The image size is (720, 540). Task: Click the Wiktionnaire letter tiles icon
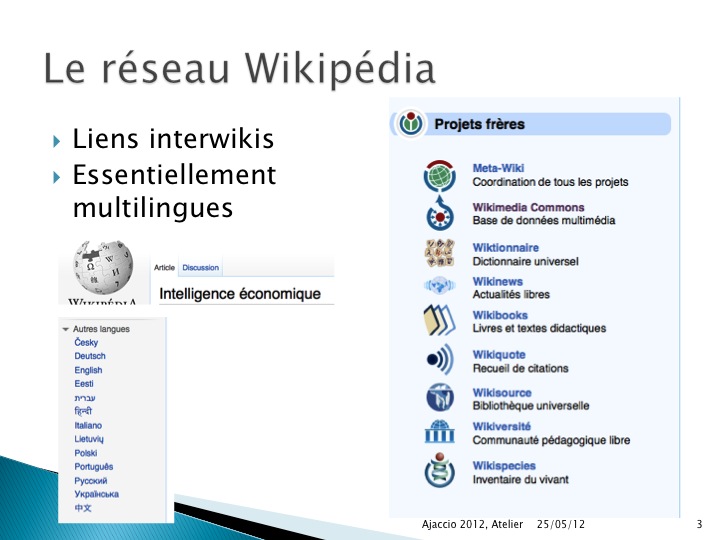click(x=439, y=253)
